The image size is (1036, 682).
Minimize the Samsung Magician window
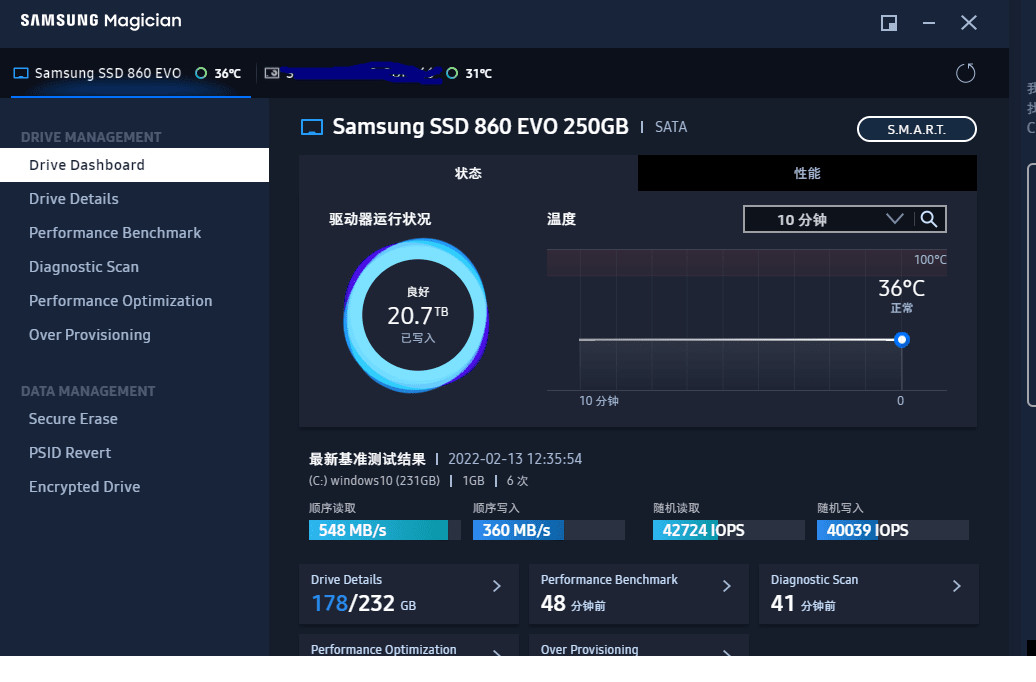click(929, 23)
